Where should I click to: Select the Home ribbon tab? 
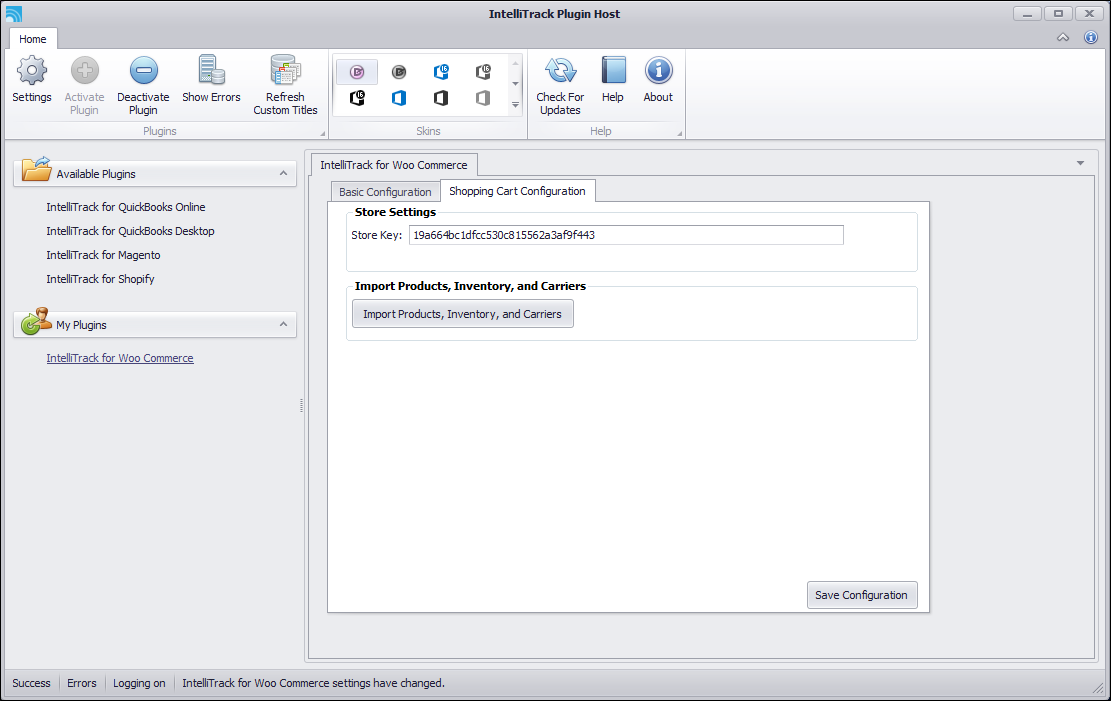(33, 39)
